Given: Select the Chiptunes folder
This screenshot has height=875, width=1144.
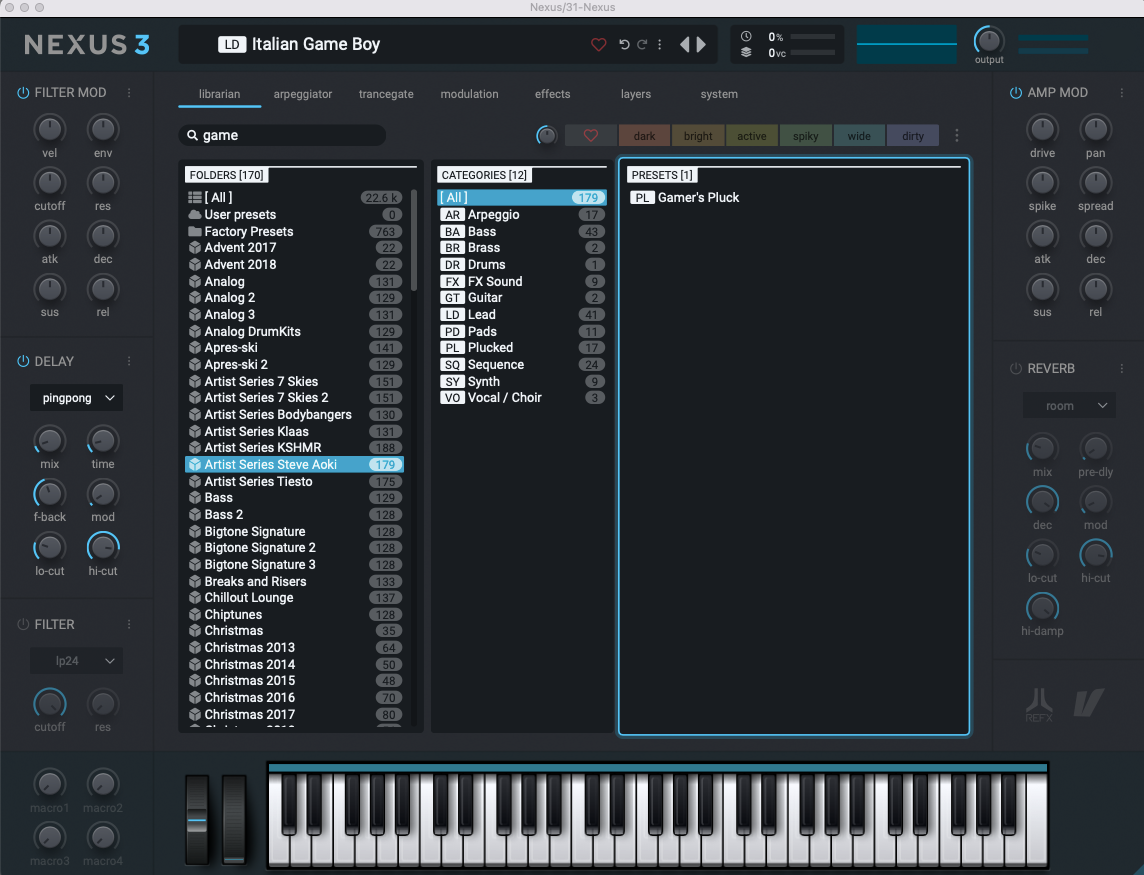Looking at the screenshot, I should [294, 614].
